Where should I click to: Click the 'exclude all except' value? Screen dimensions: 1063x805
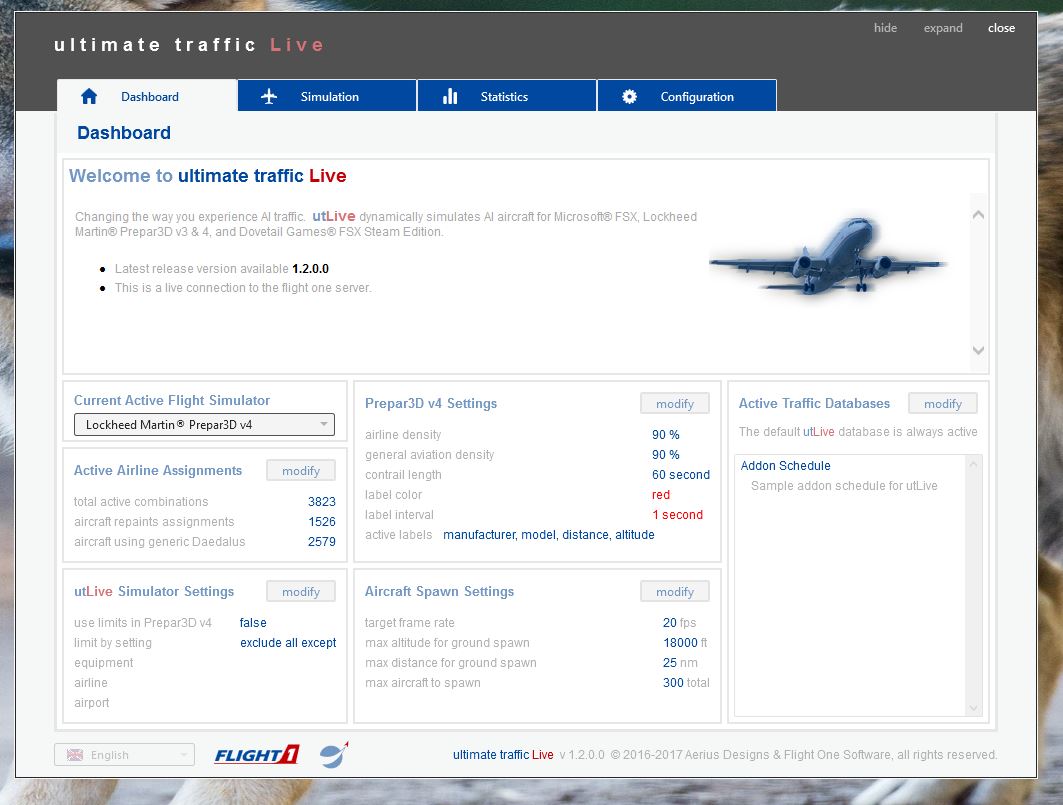288,643
